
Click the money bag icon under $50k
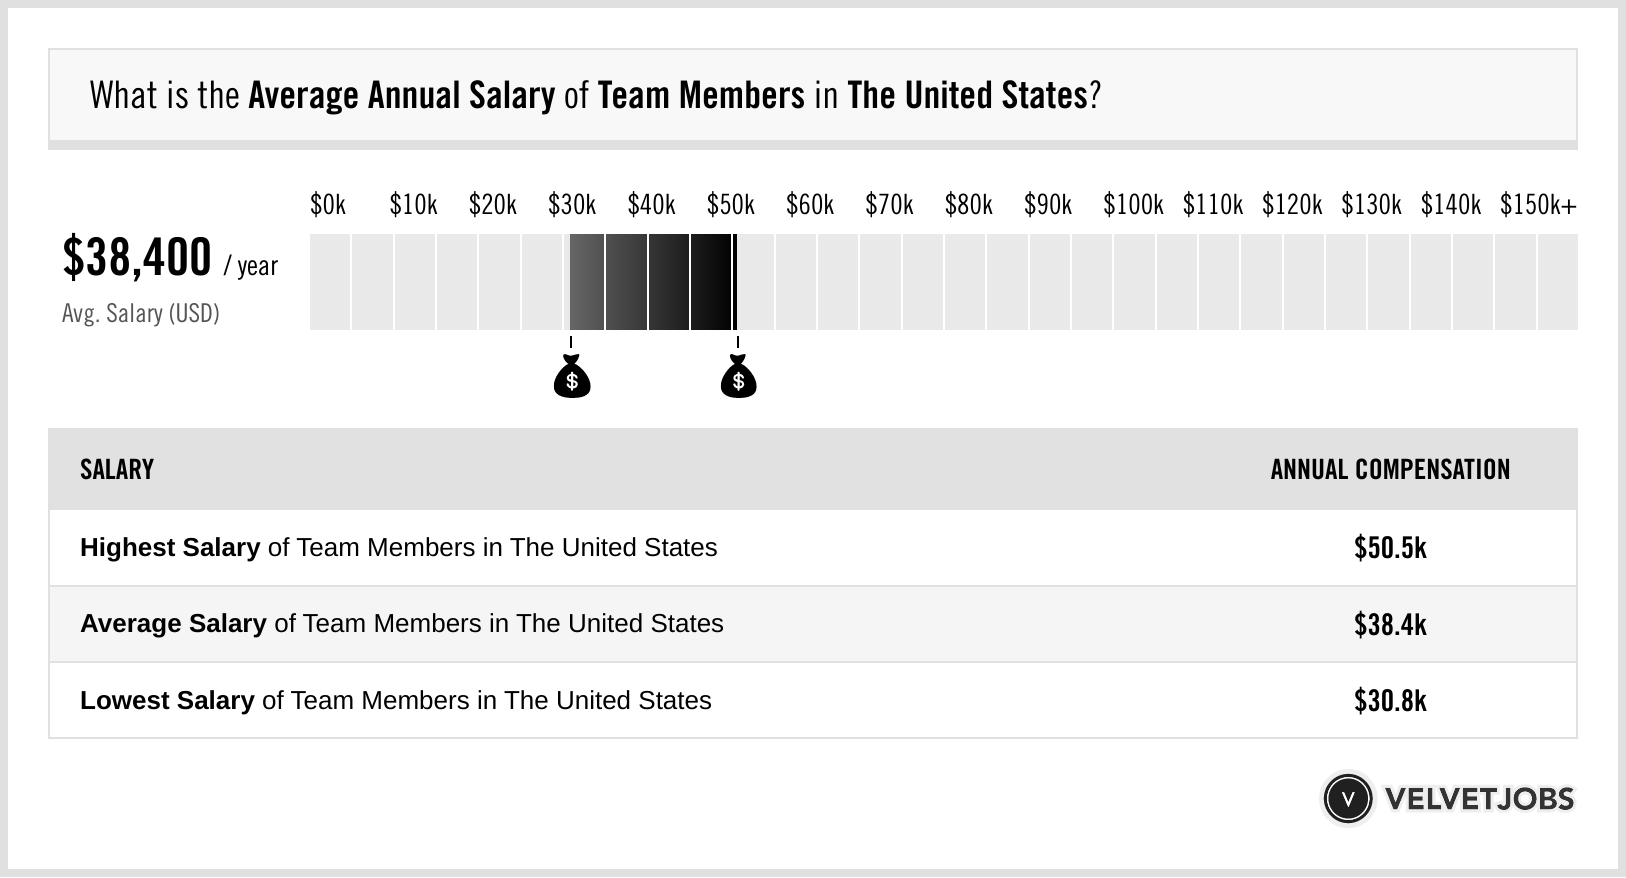tap(739, 379)
